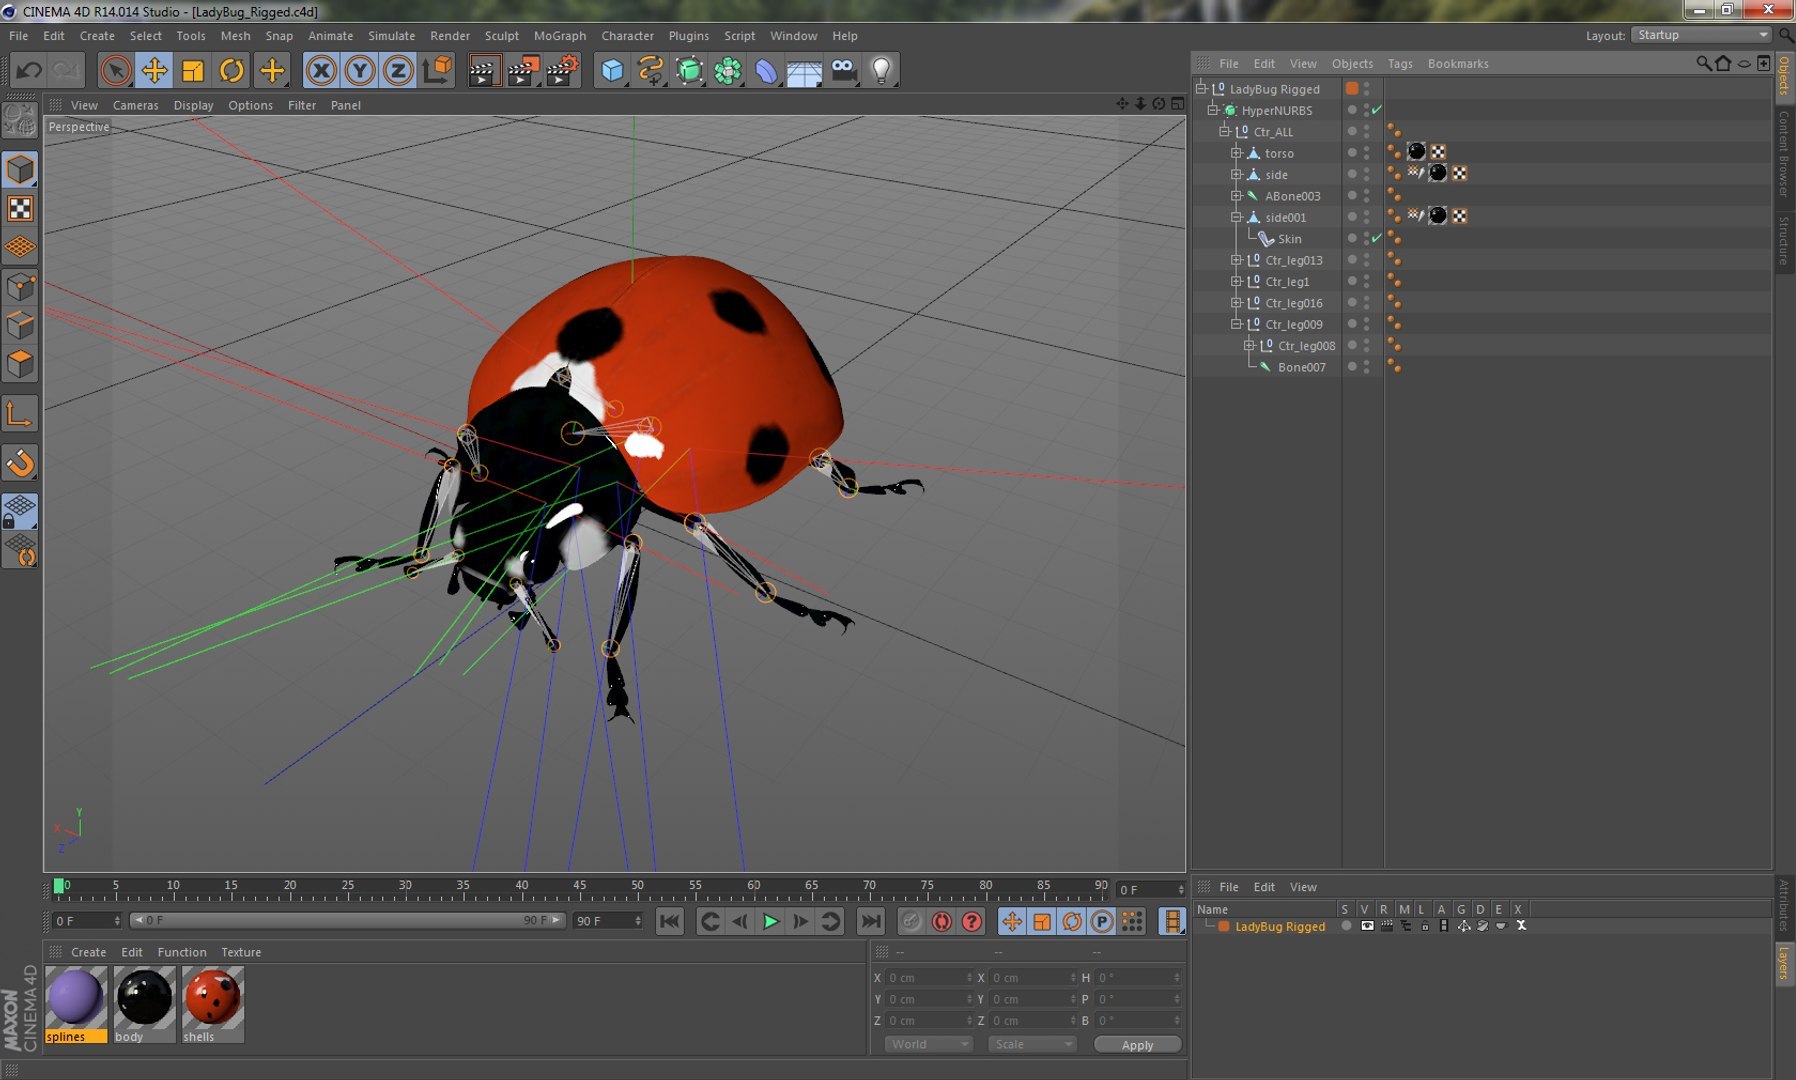Select the splines material swatch
The image size is (1796, 1080).
[x=76, y=1005]
